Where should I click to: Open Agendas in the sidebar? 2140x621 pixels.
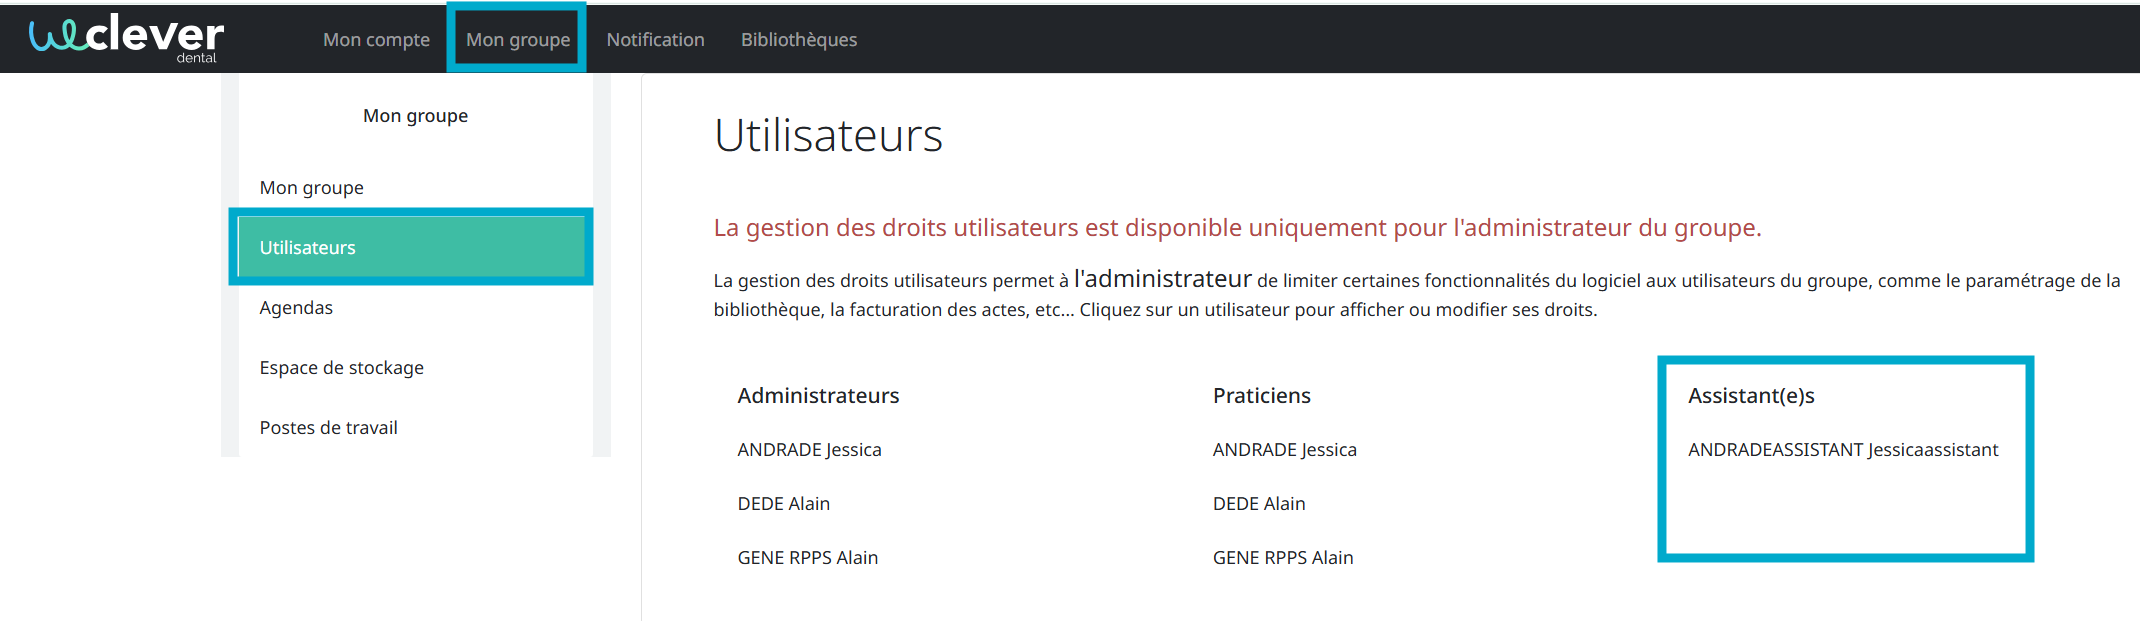[x=296, y=308]
